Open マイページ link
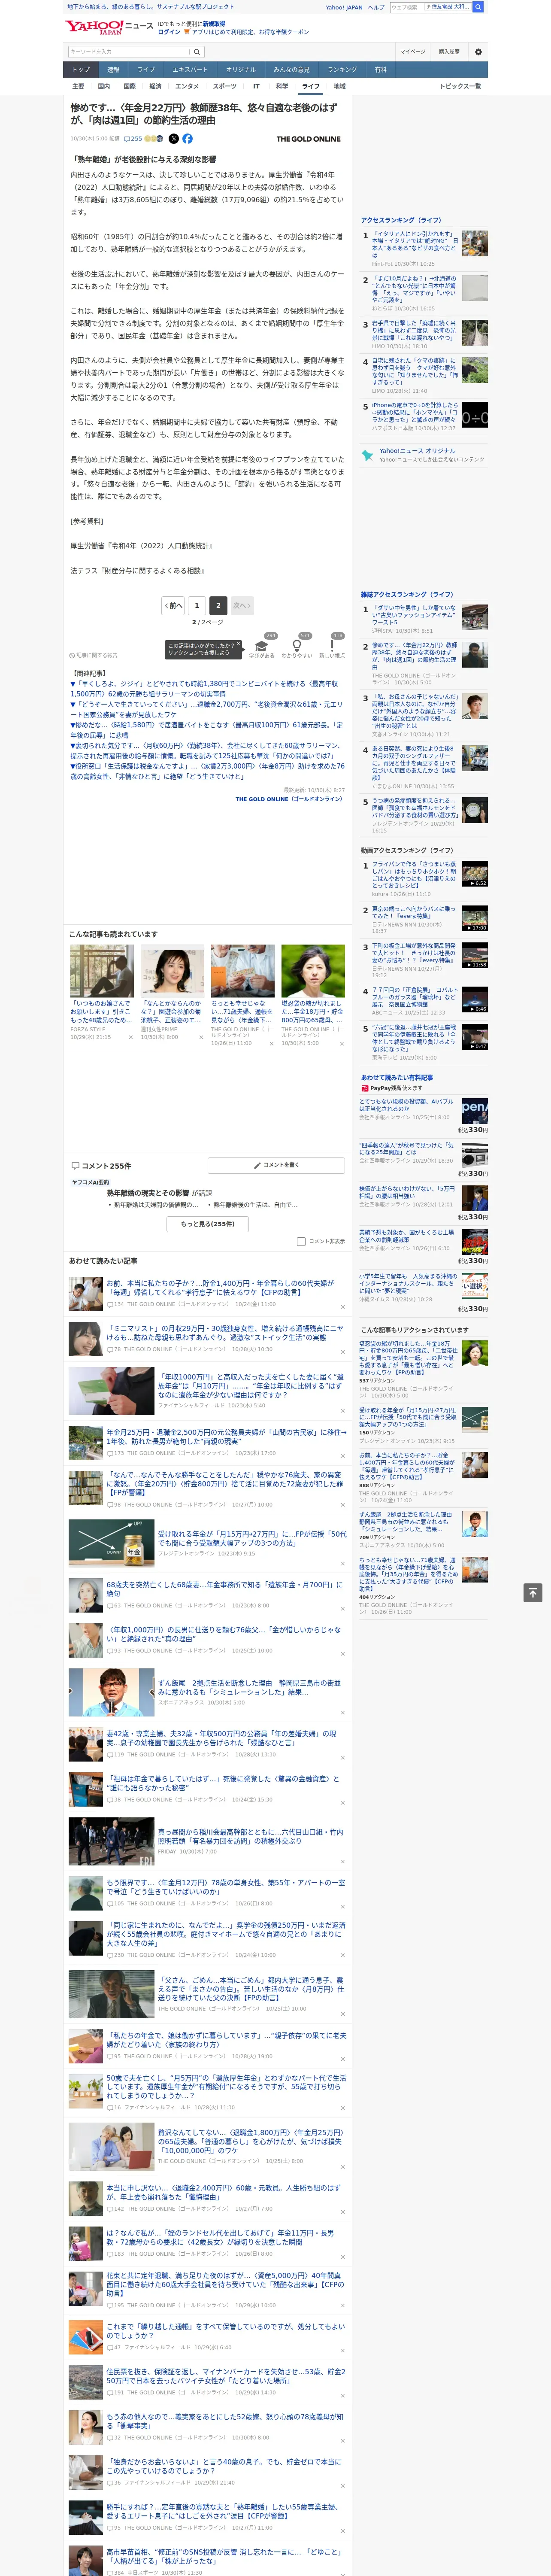 point(413,51)
